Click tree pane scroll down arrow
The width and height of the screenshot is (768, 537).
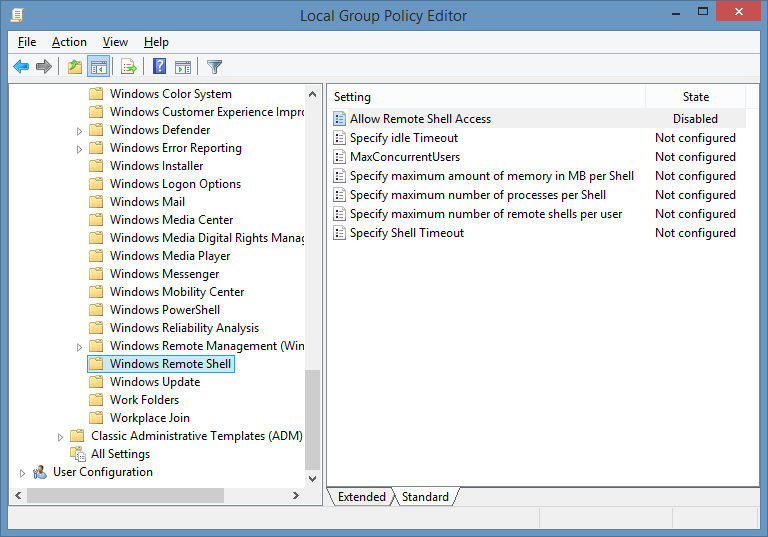pyautogui.click(x=312, y=479)
